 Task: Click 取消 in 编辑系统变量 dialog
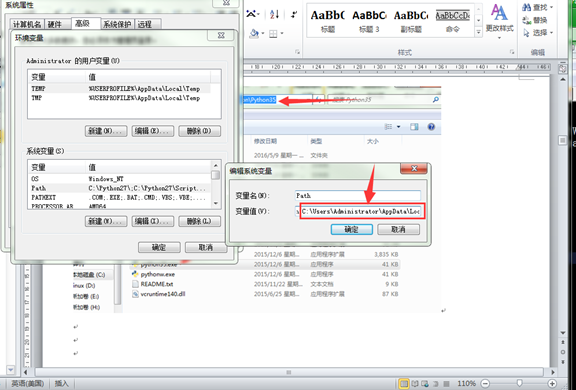click(x=398, y=230)
